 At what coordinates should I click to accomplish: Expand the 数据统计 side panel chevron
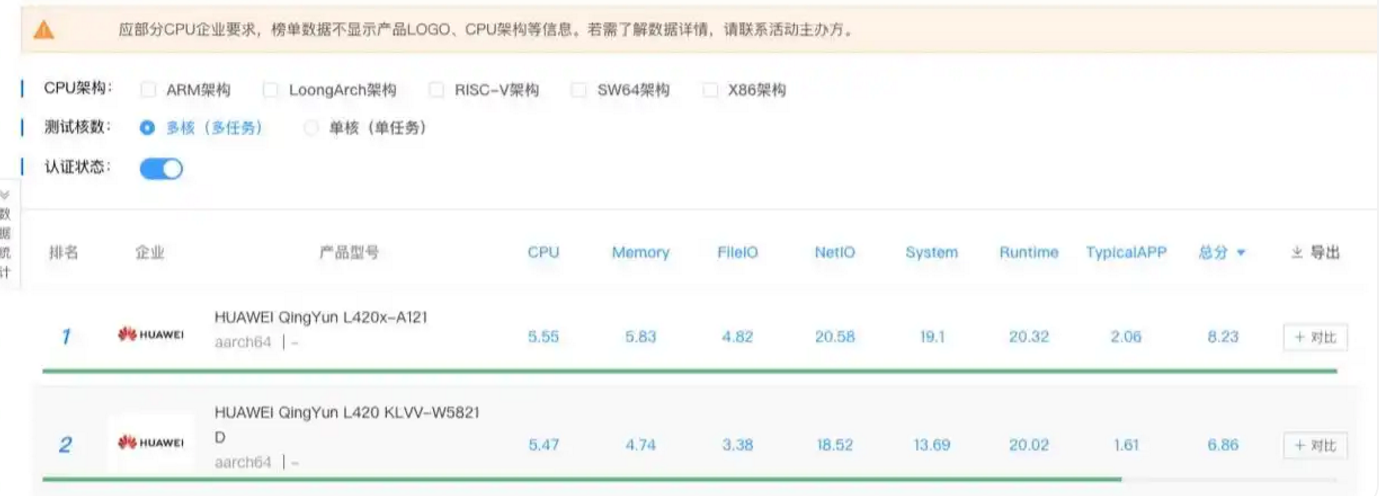click(5, 194)
